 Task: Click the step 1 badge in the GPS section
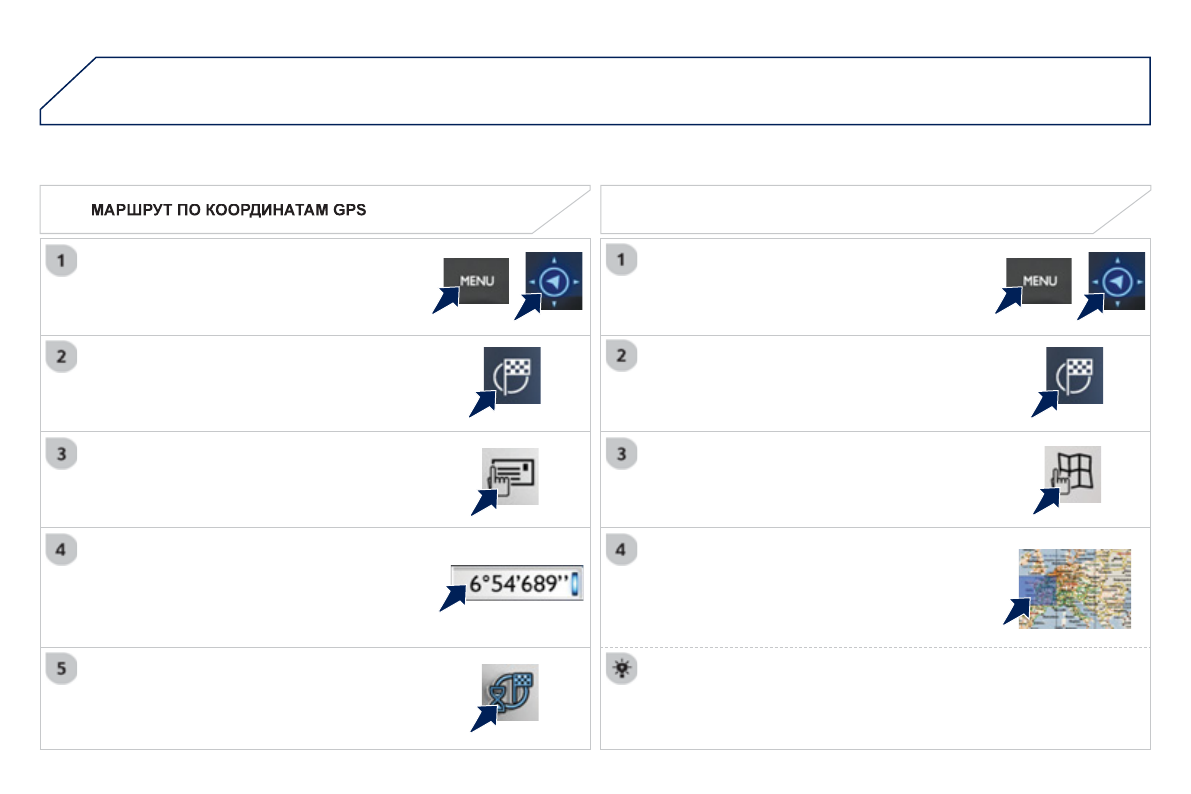tap(61, 261)
